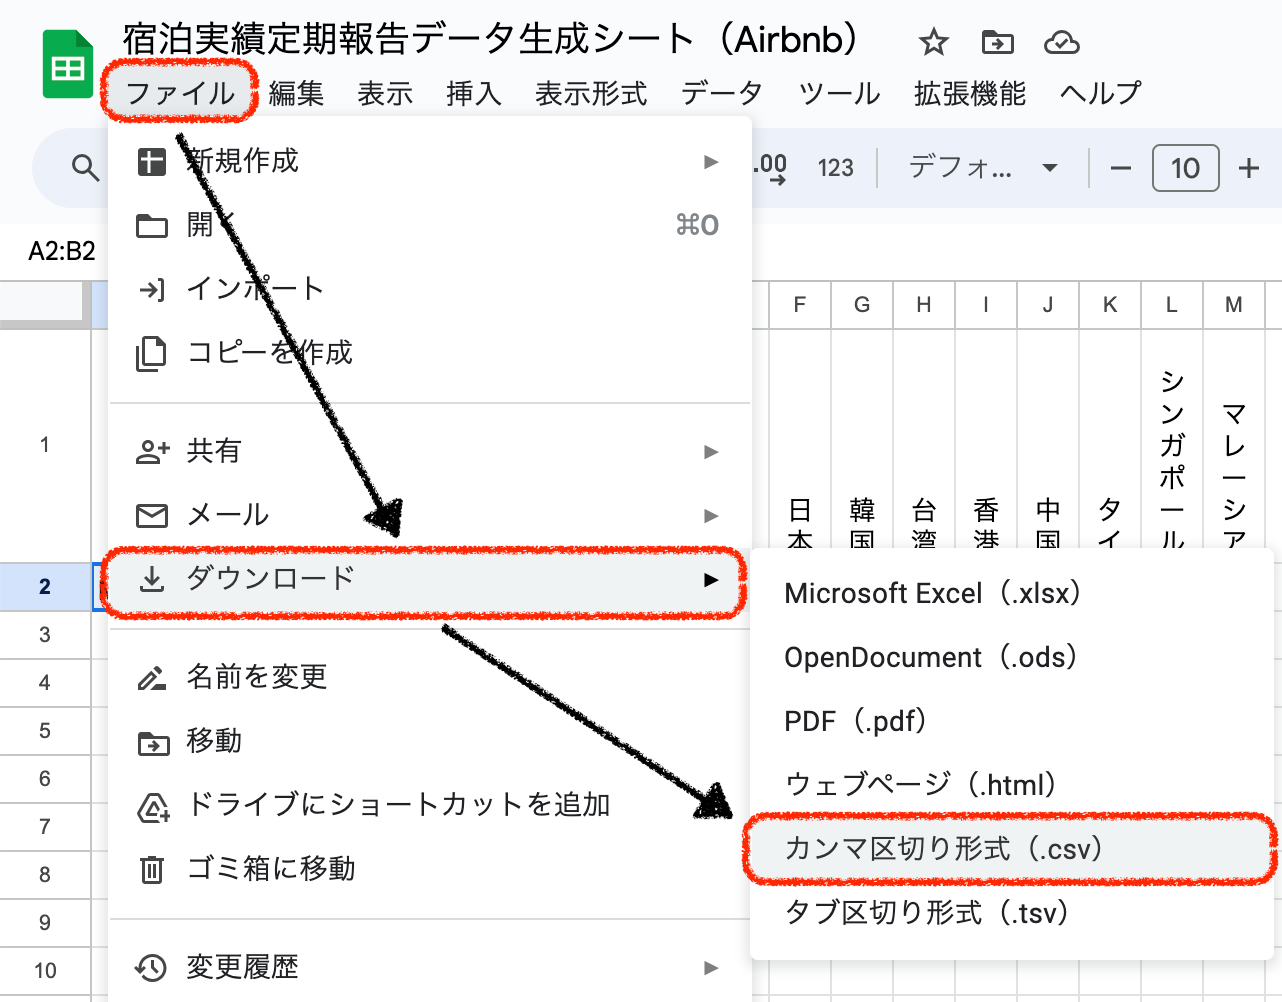Click the A2:B2 name box

click(62, 251)
